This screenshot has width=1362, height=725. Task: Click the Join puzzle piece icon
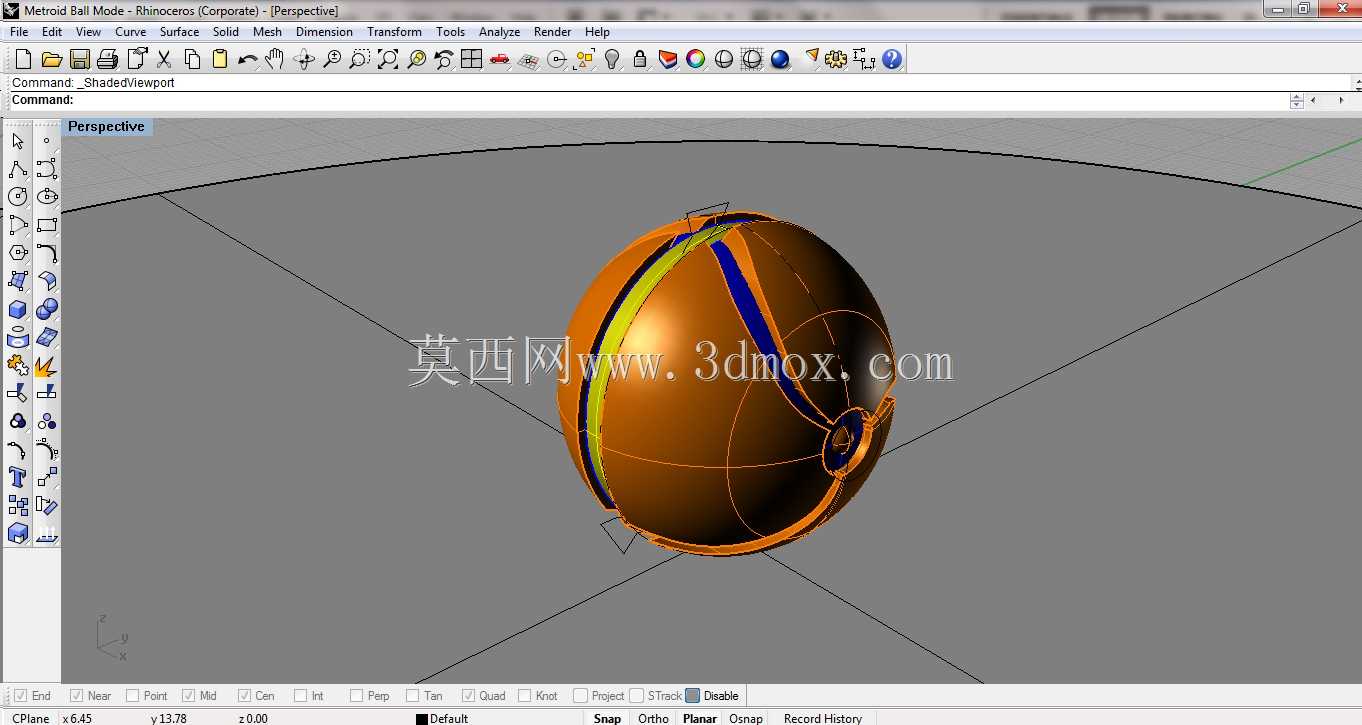pyautogui.click(x=18, y=365)
